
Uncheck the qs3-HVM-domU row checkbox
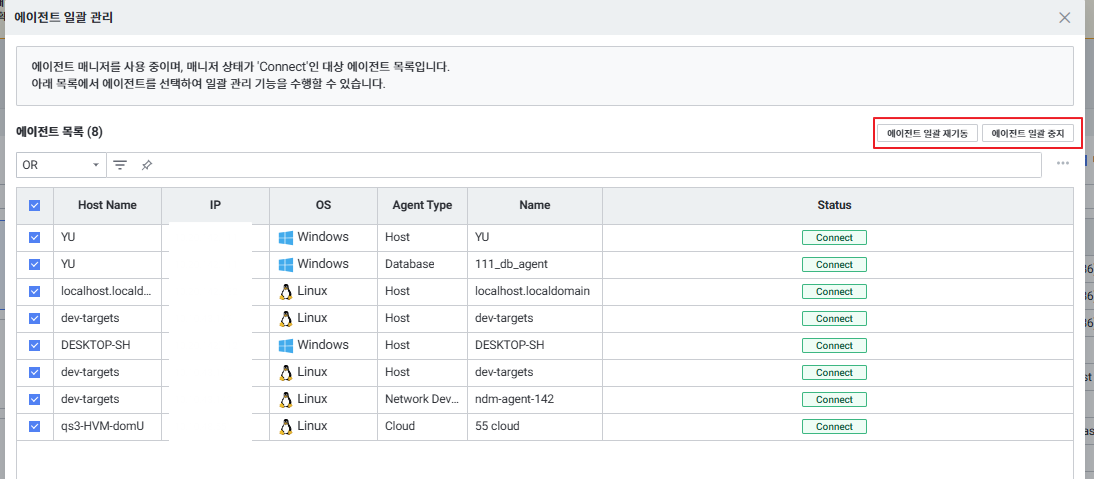point(35,426)
